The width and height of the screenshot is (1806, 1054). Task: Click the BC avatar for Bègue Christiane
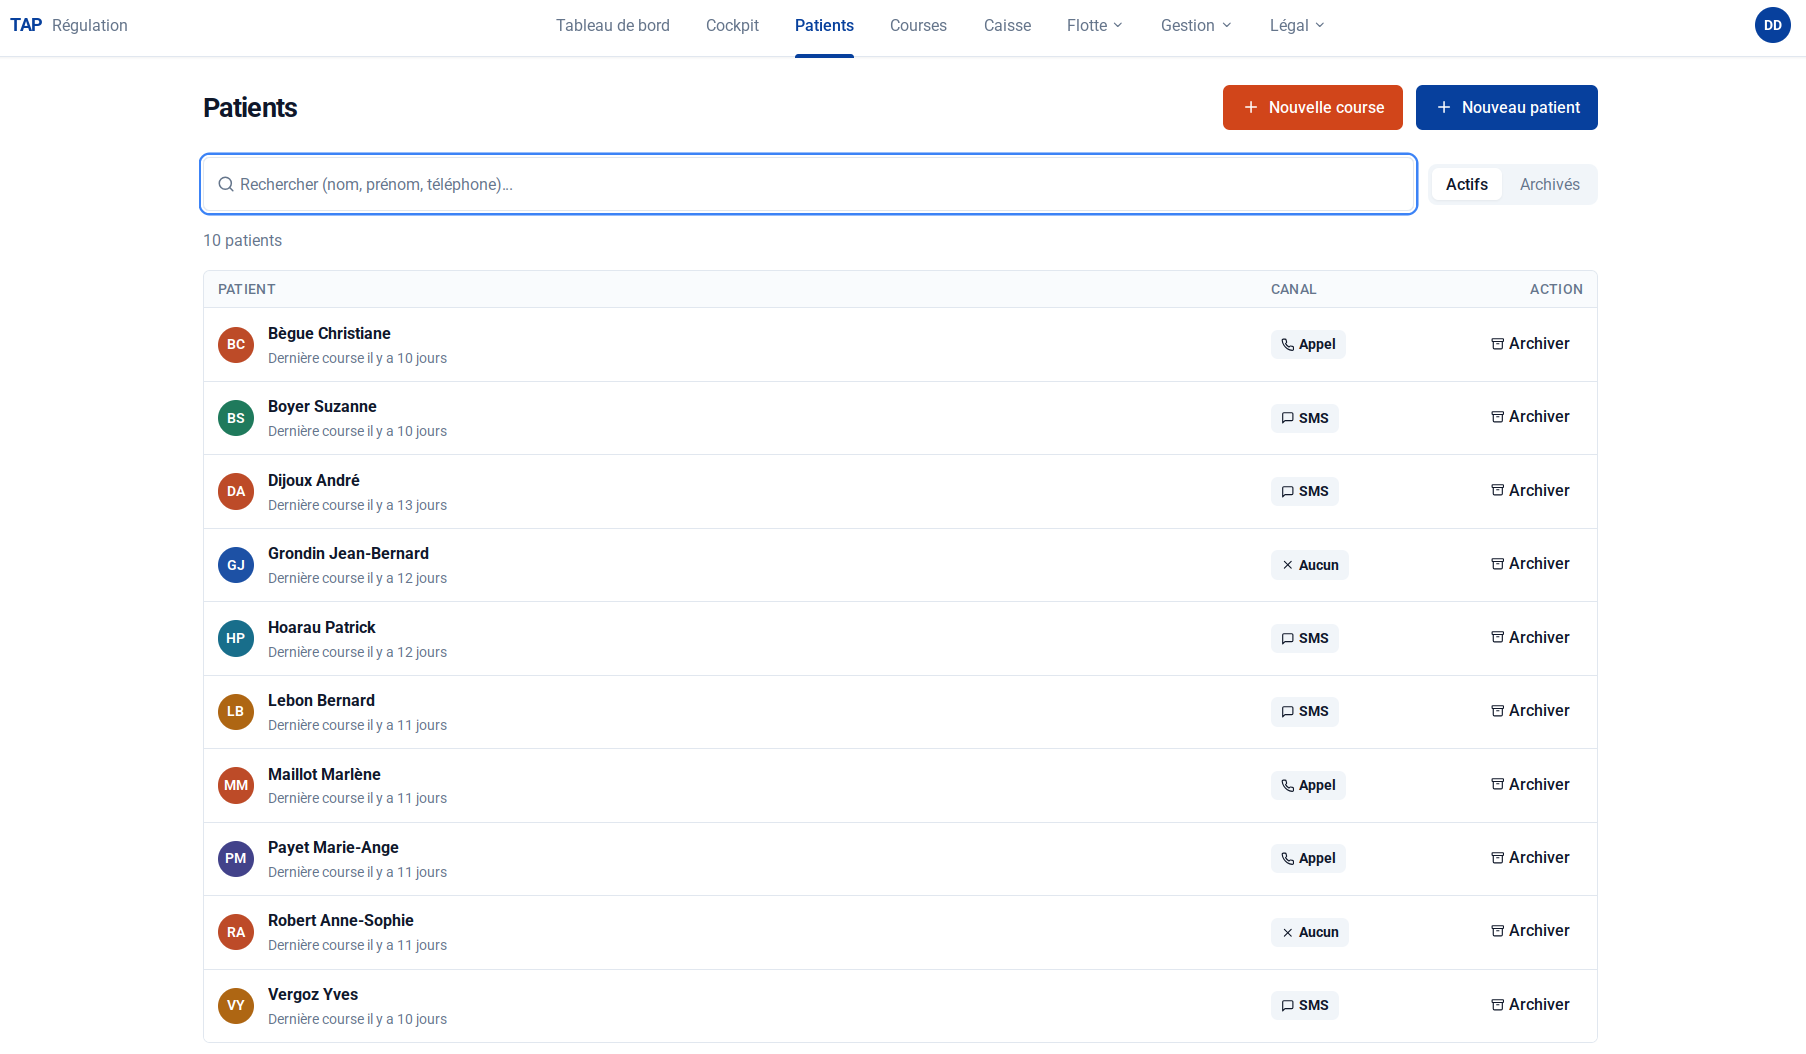(236, 345)
